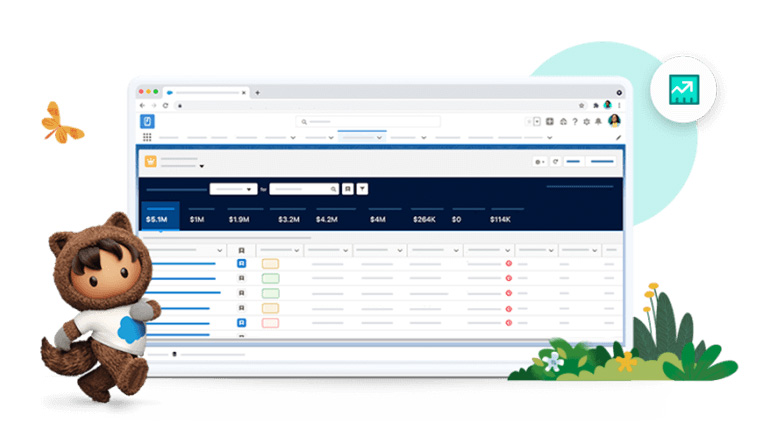The image size is (768, 432).
Task: Toggle the icon in the second table row
Action: pos(241,278)
